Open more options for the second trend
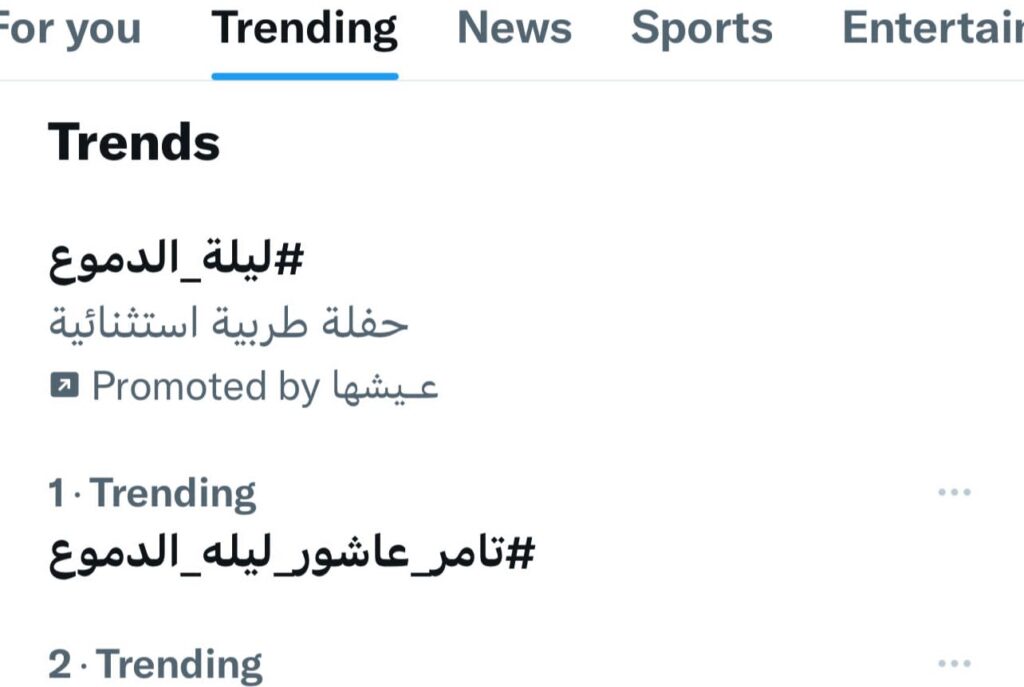 click(954, 663)
